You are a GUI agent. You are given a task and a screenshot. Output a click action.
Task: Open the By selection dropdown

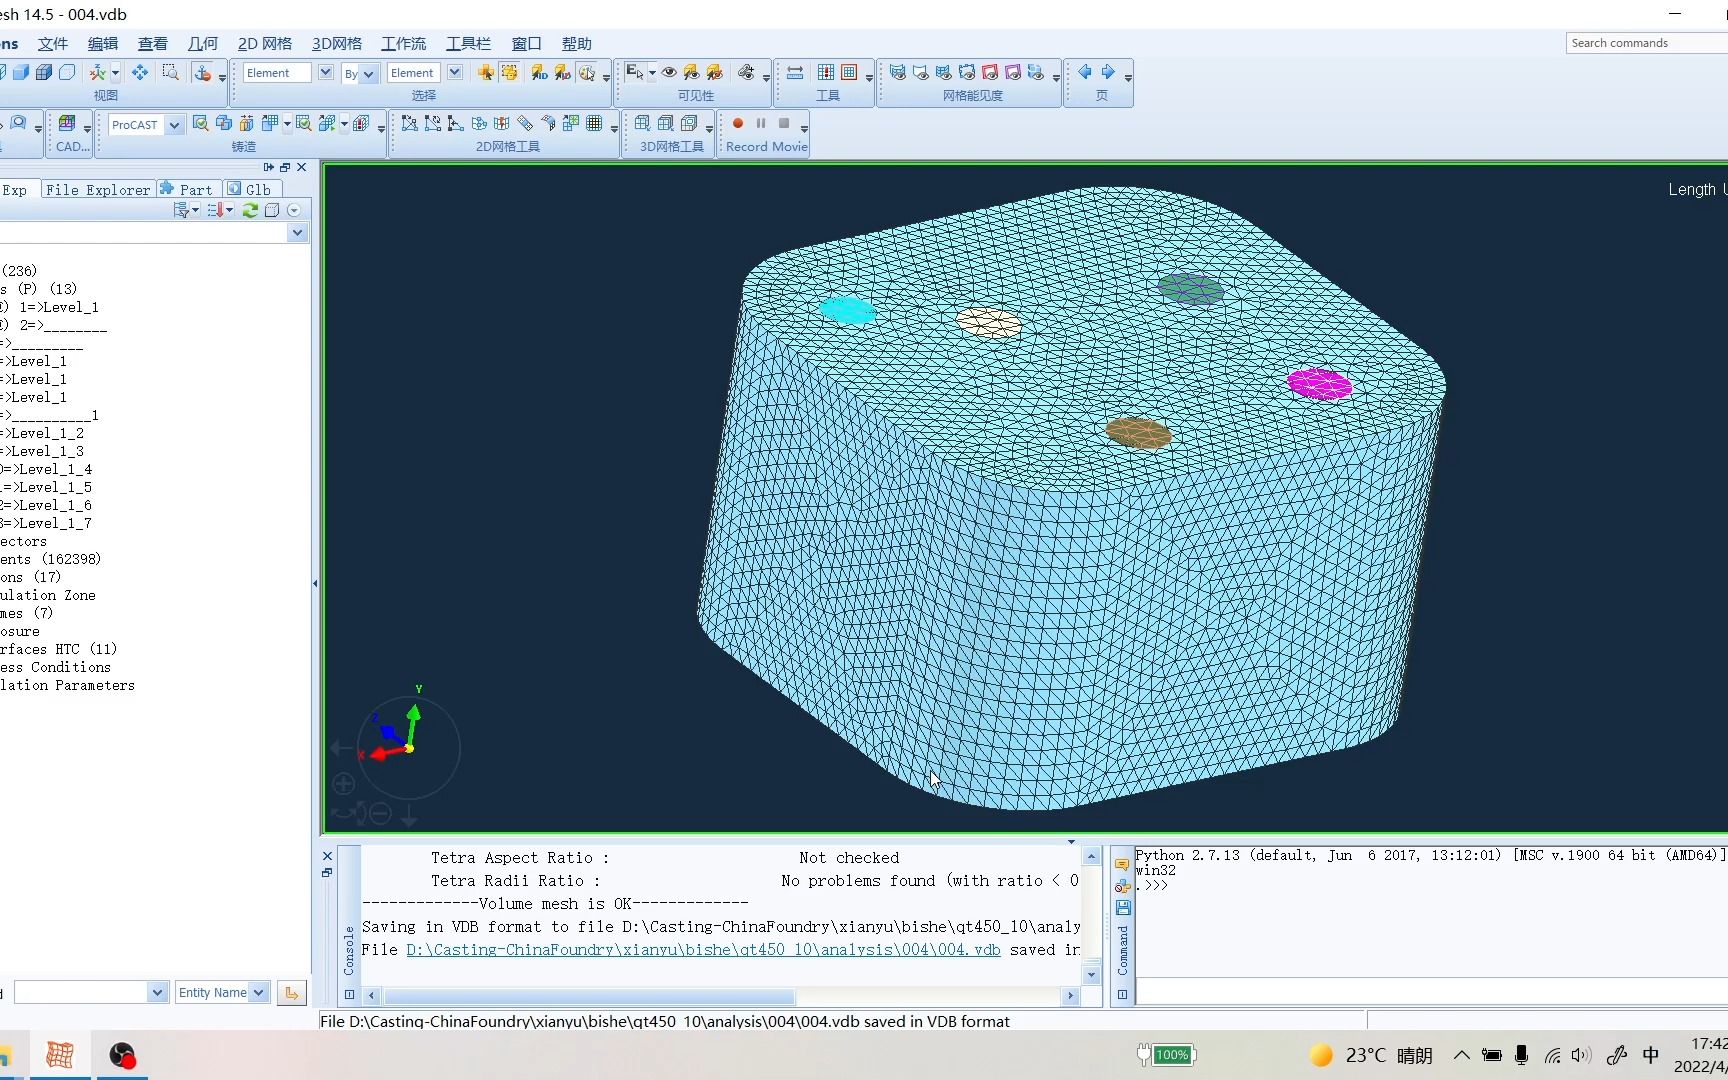[368, 73]
